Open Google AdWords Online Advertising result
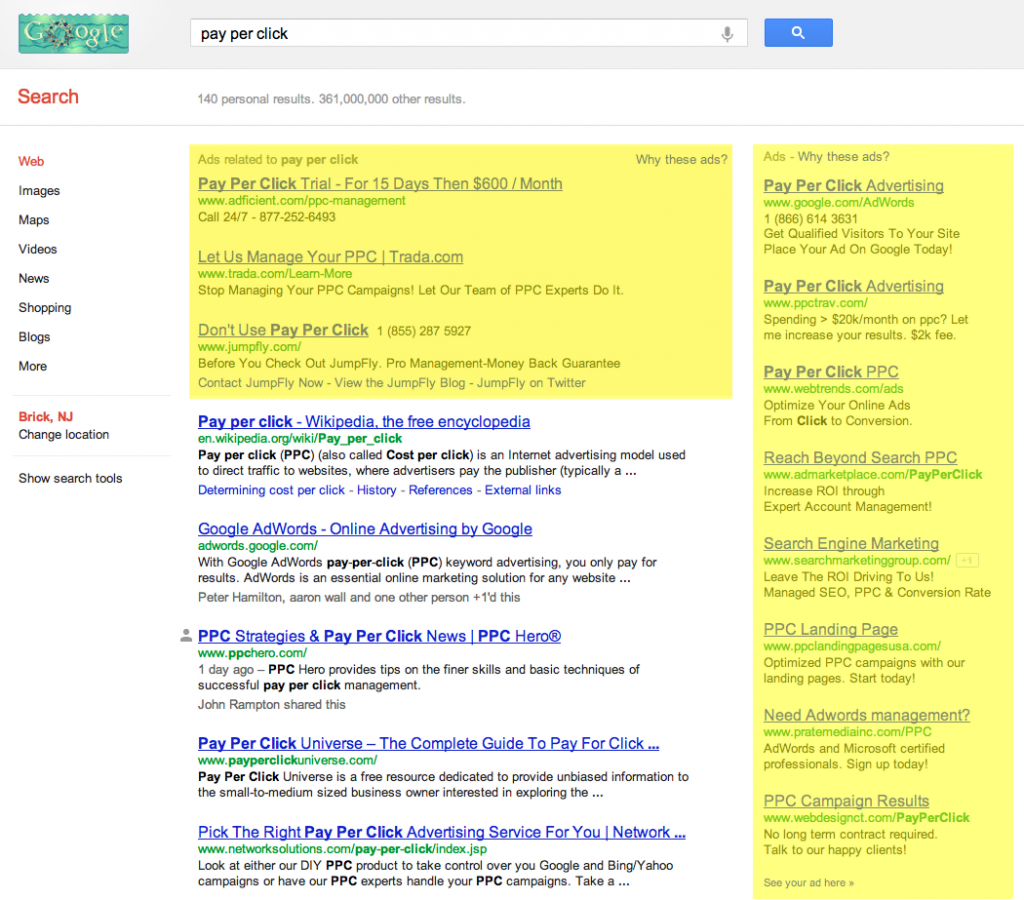The height and width of the screenshot is (900, 1024). pos(365,528)
